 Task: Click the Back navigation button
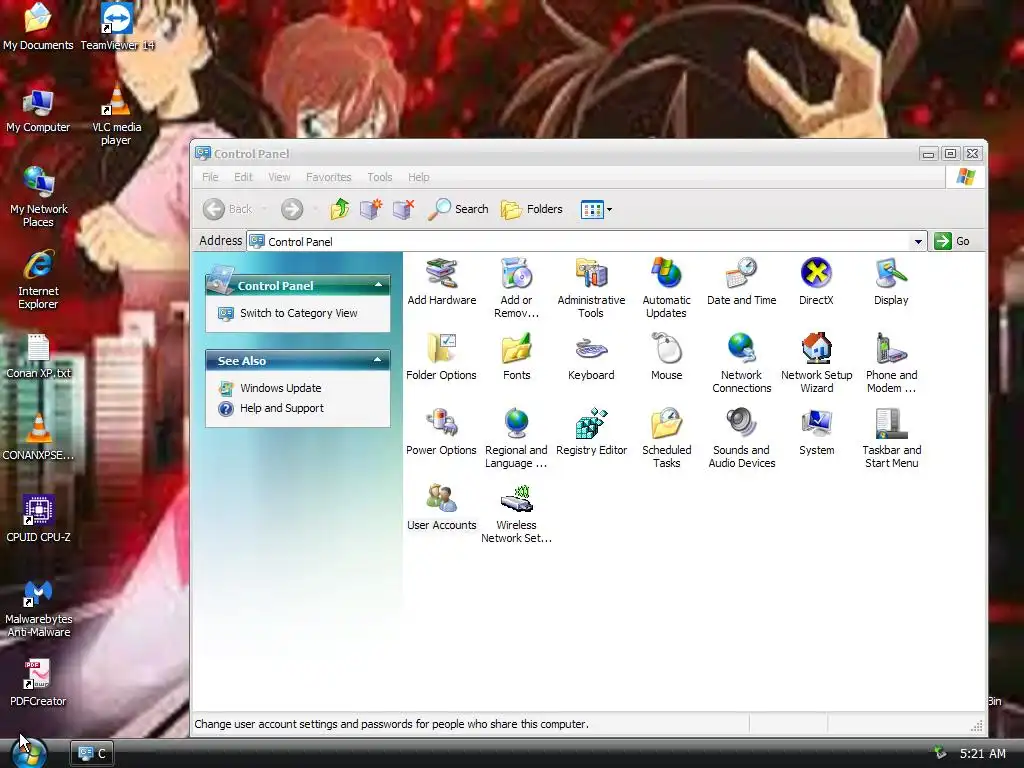(x=227, y=209)
